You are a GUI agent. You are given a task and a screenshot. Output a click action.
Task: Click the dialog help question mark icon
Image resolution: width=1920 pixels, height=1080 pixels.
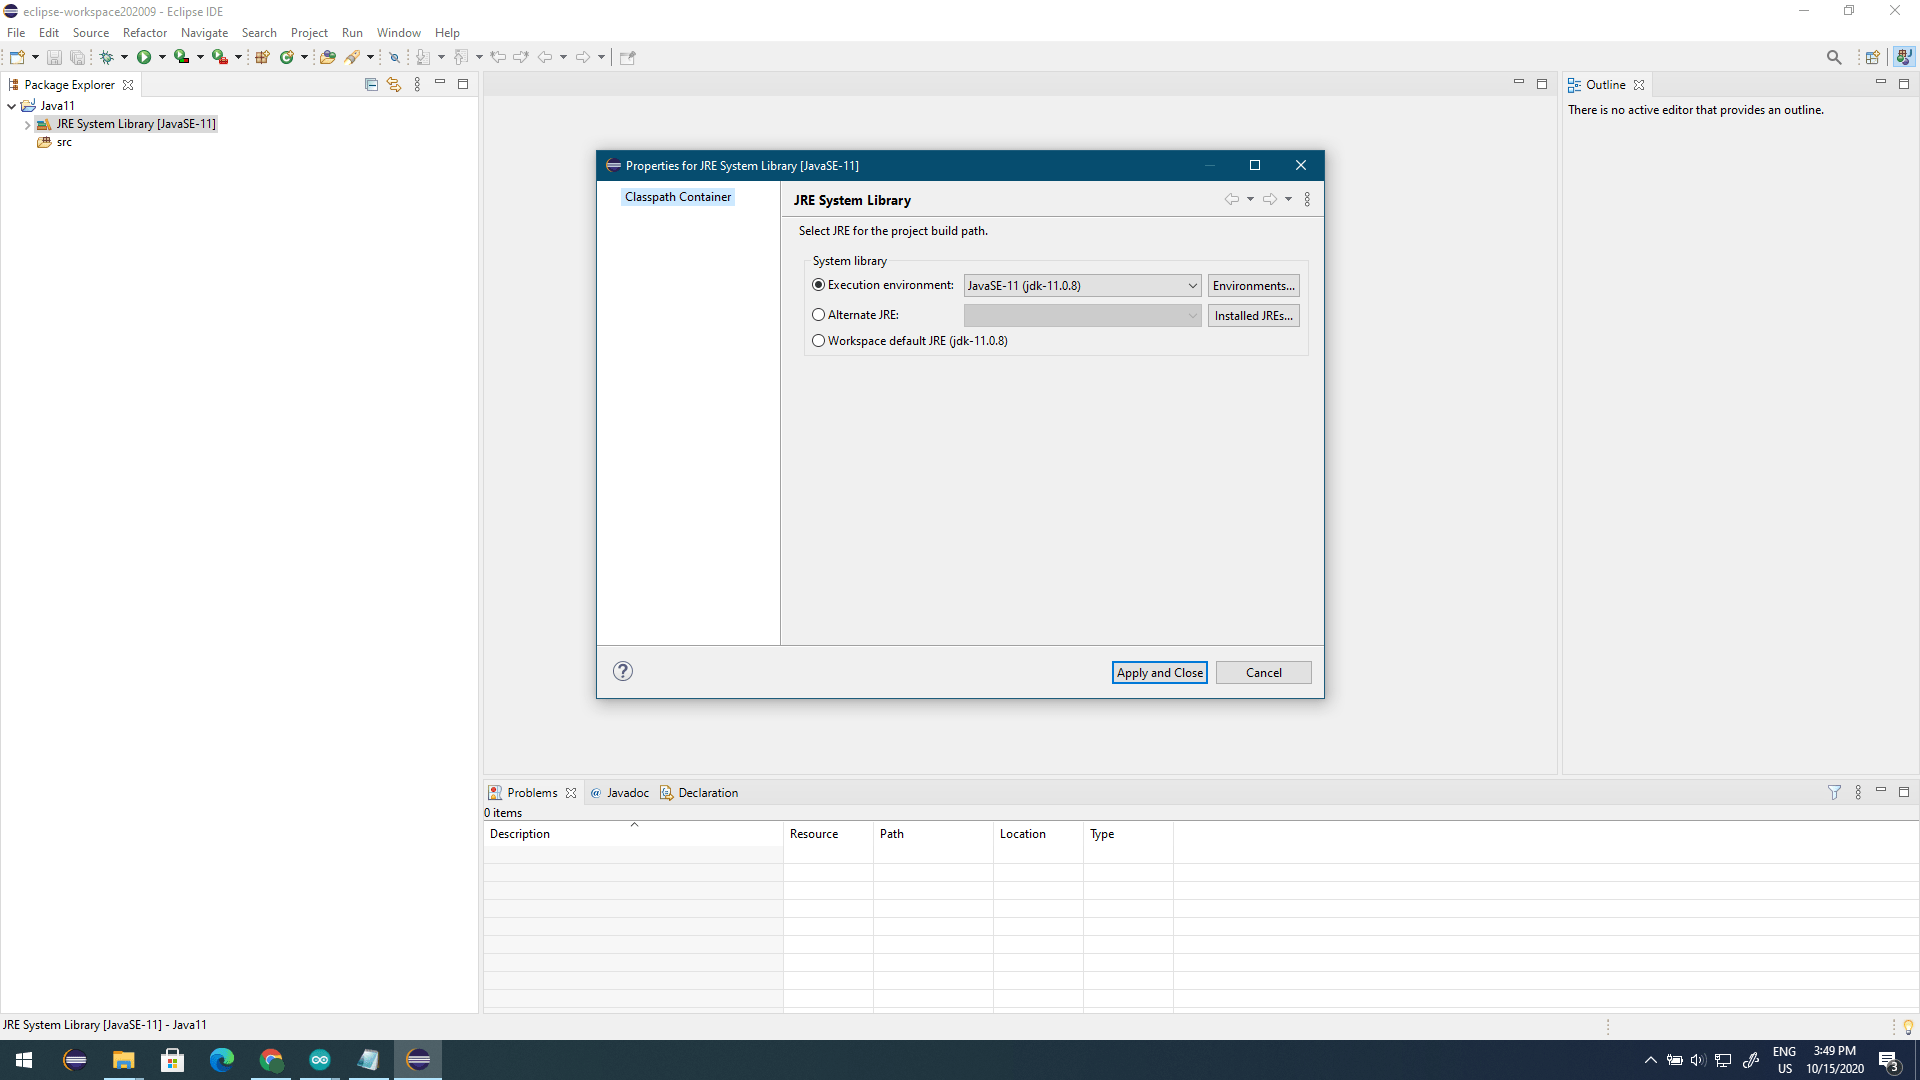pos(623,671)
